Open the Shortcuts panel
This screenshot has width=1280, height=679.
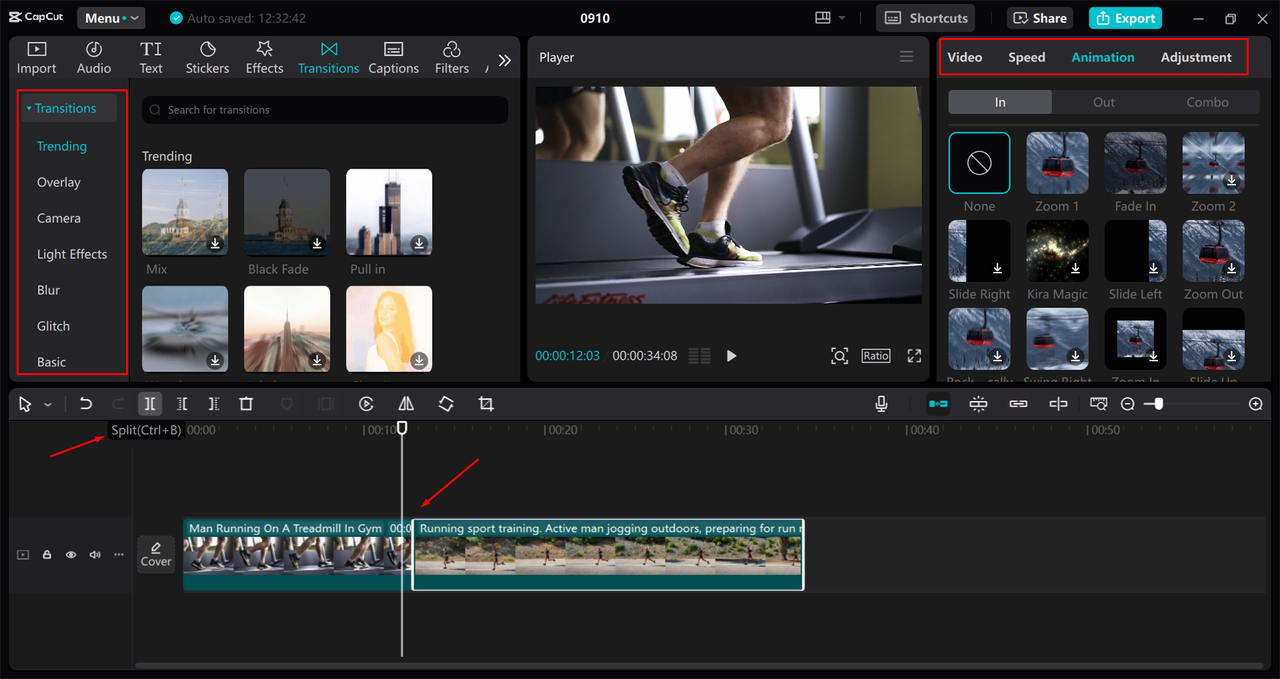coord(926,18)
